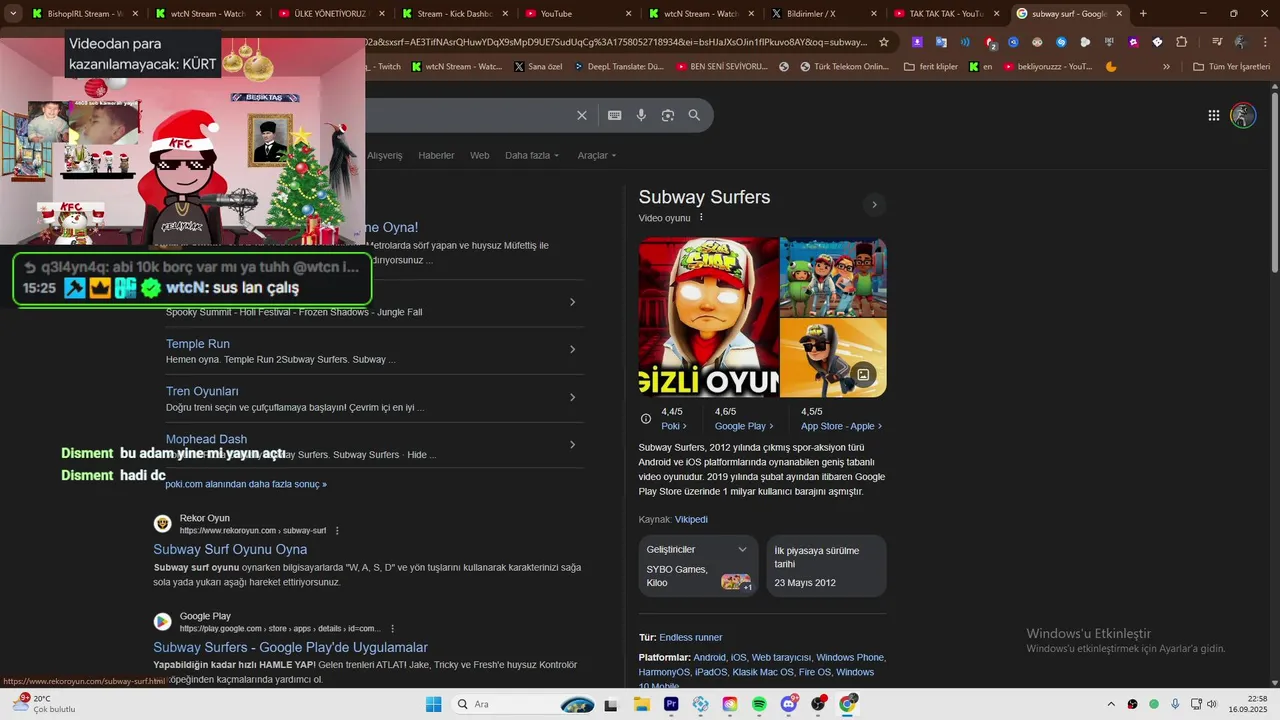Switch to the 'TAK TAK TAK' YouTube tab

click(x=943, y=14)
